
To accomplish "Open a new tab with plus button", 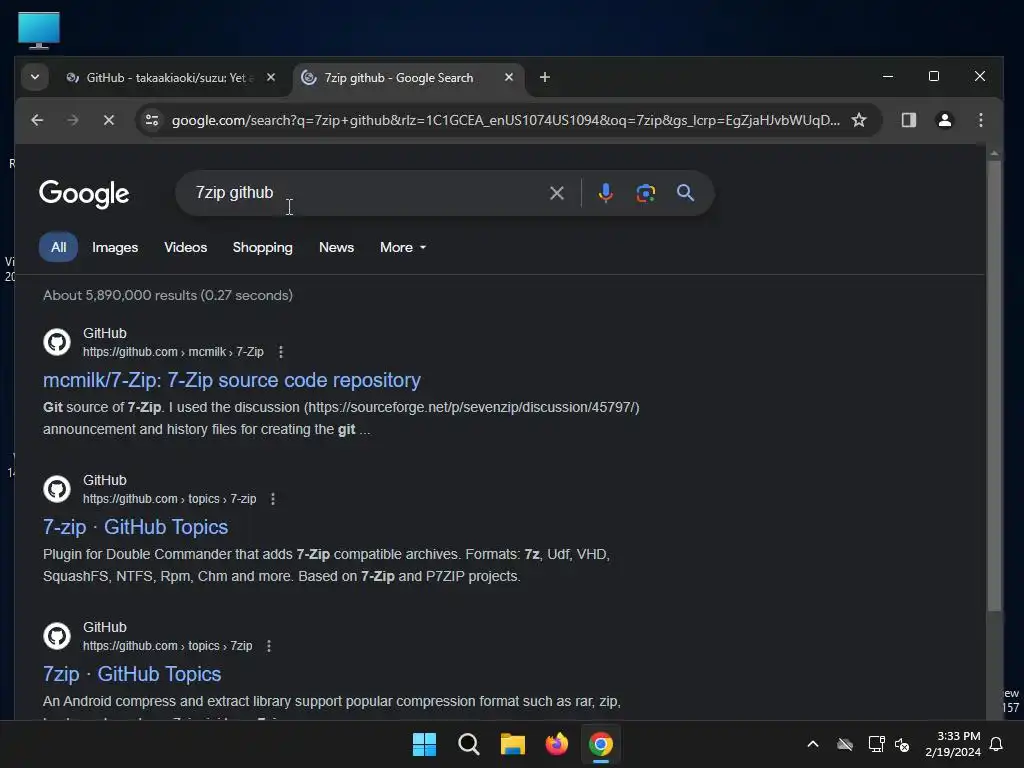I will (x=545, y=77).
